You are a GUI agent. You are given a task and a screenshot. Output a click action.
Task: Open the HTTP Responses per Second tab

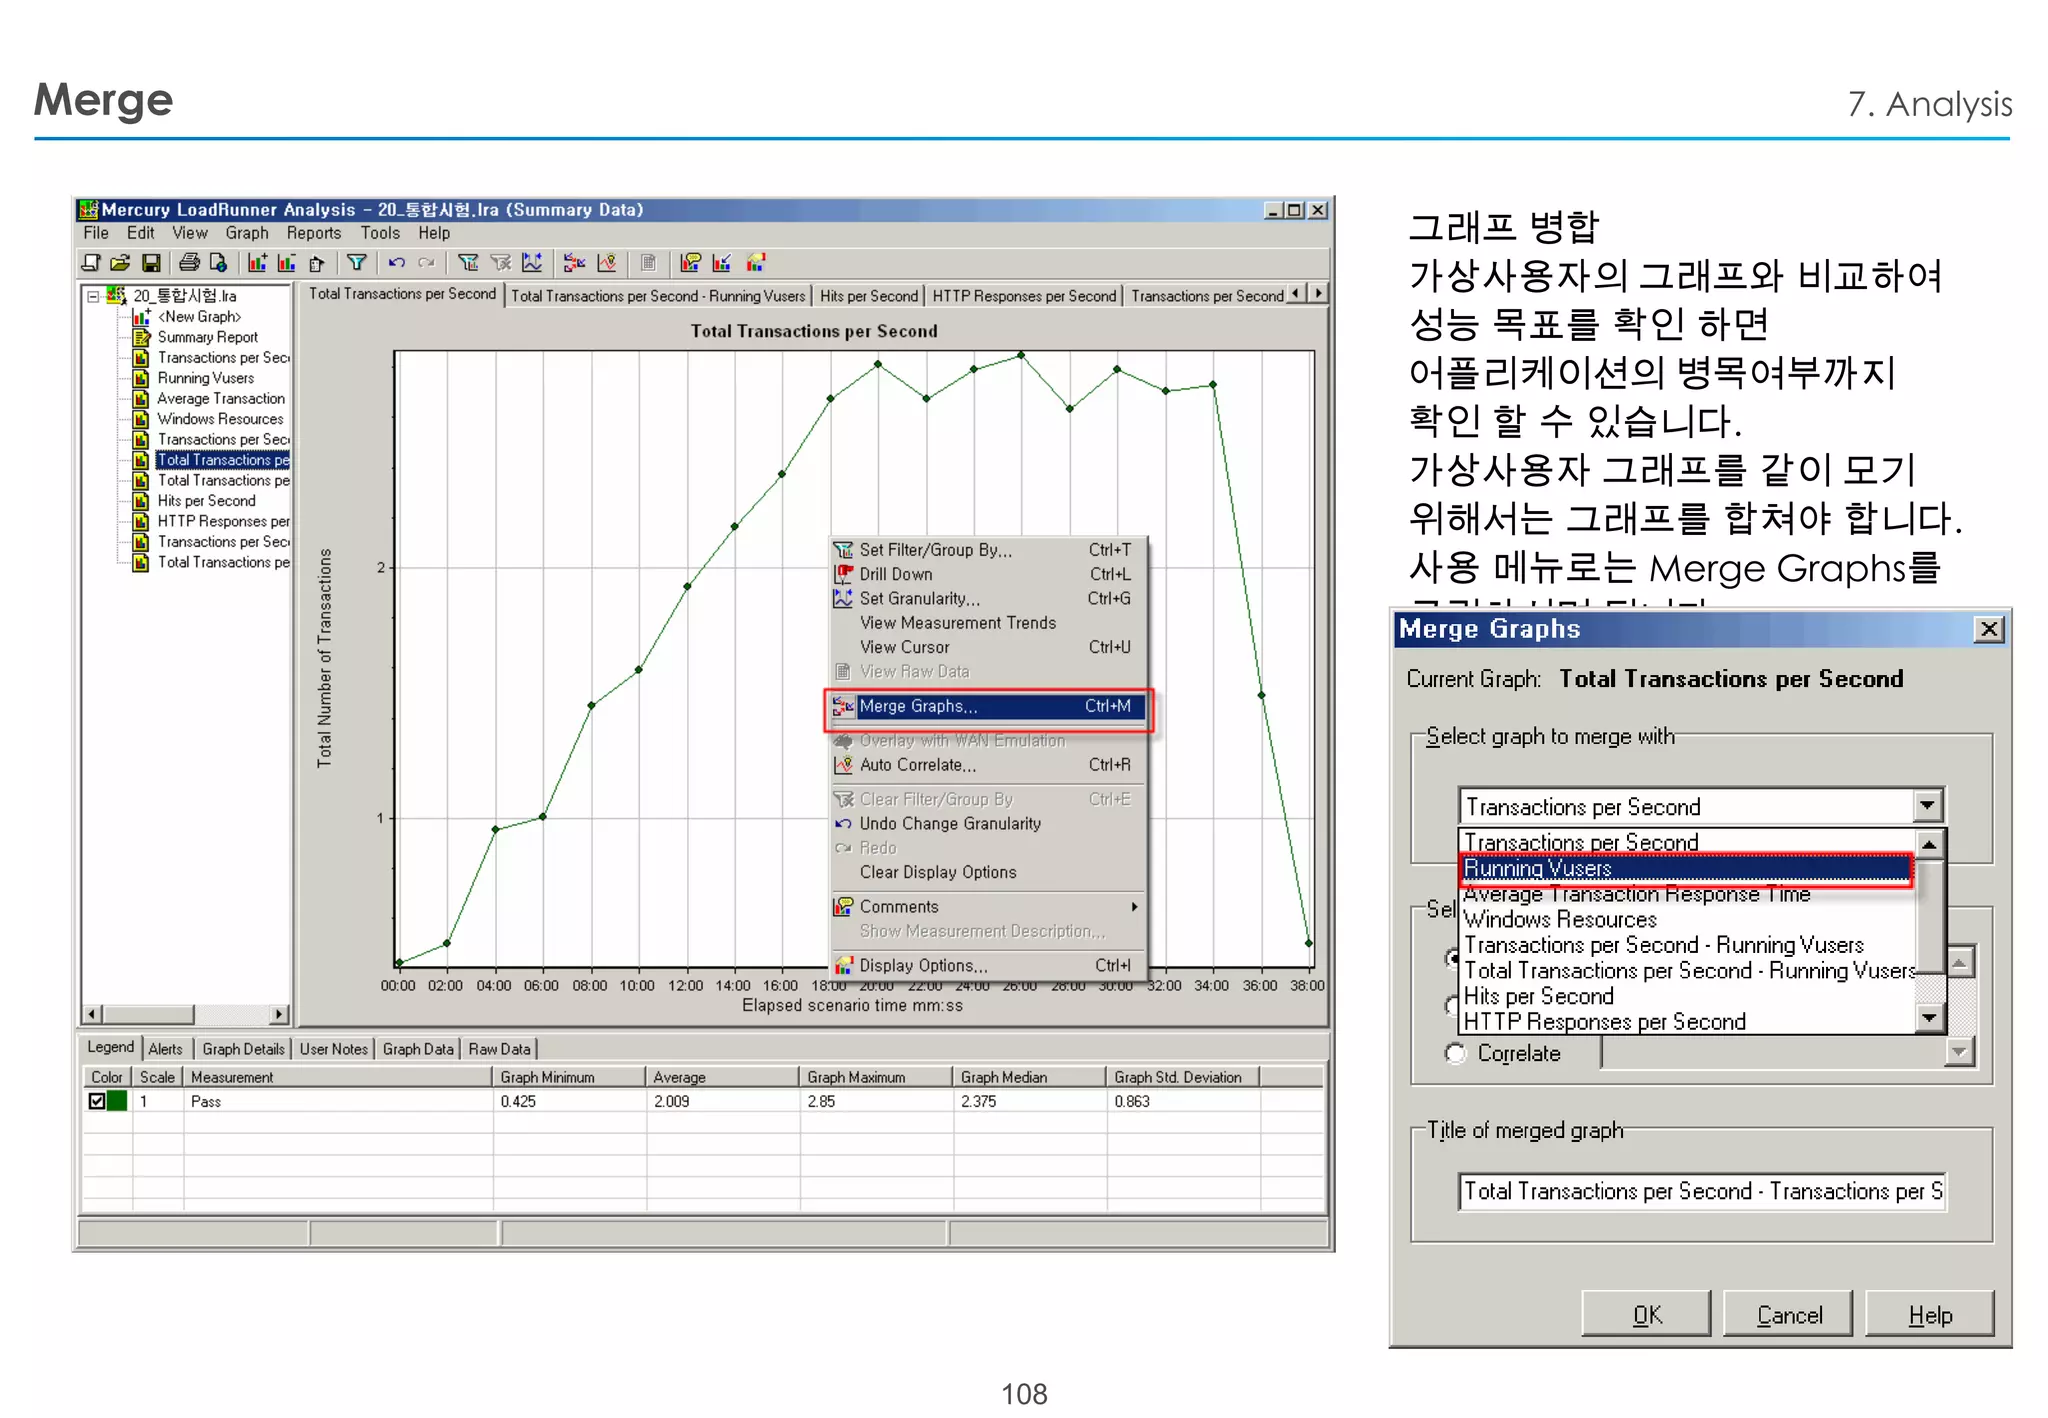(x=1024, y=296)
